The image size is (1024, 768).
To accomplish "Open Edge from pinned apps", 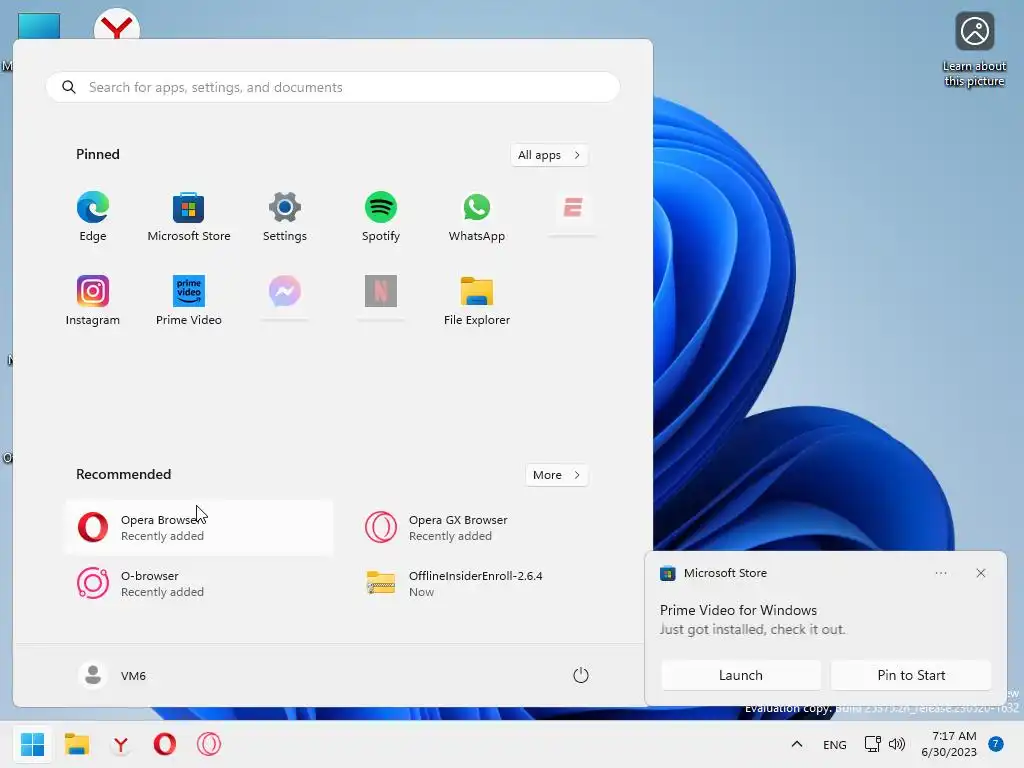I will (x=93, y=217).
